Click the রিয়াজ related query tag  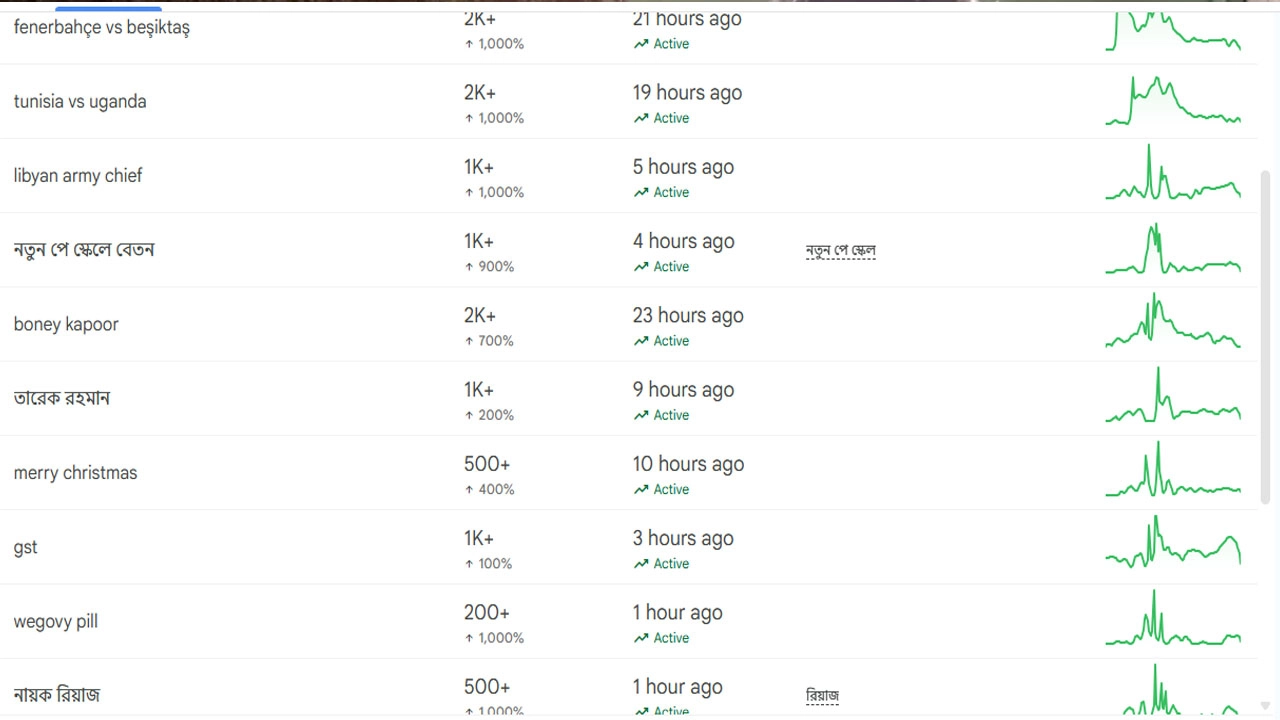(x=822, y=695)
